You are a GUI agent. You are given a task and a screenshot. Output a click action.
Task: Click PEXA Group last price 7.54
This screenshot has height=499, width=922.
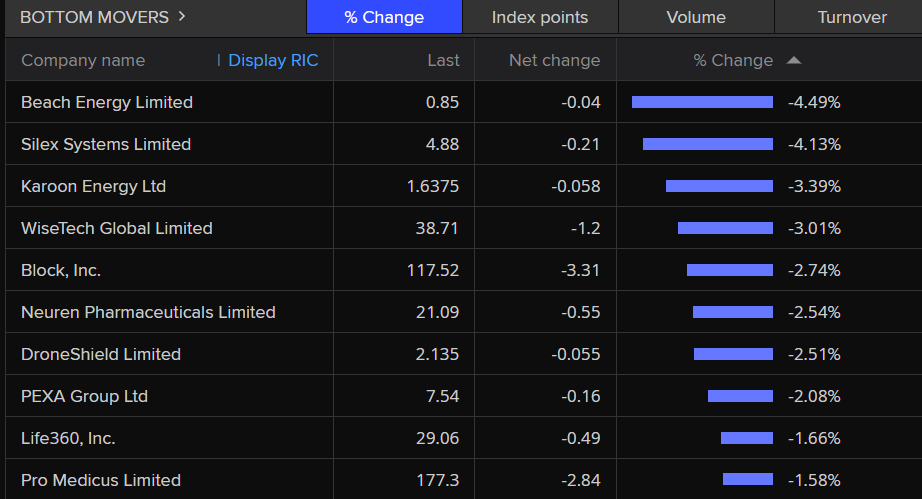tap(442, 396)
